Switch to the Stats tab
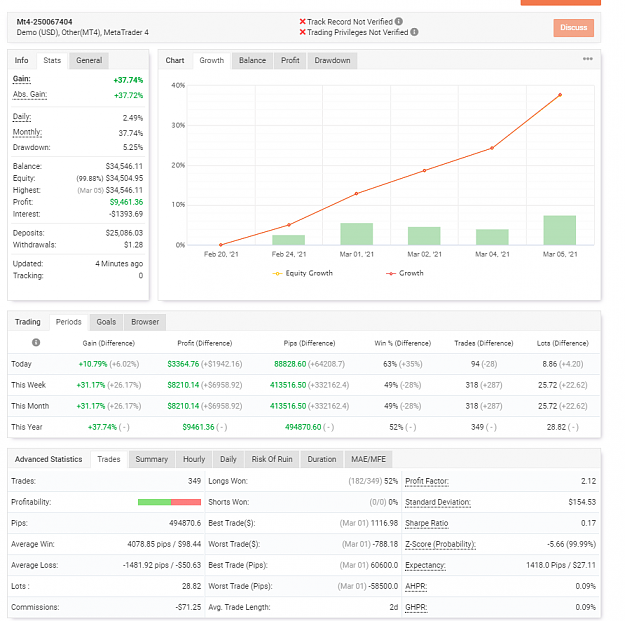Screen dimensions: 625x621 [x=52, y=61]
